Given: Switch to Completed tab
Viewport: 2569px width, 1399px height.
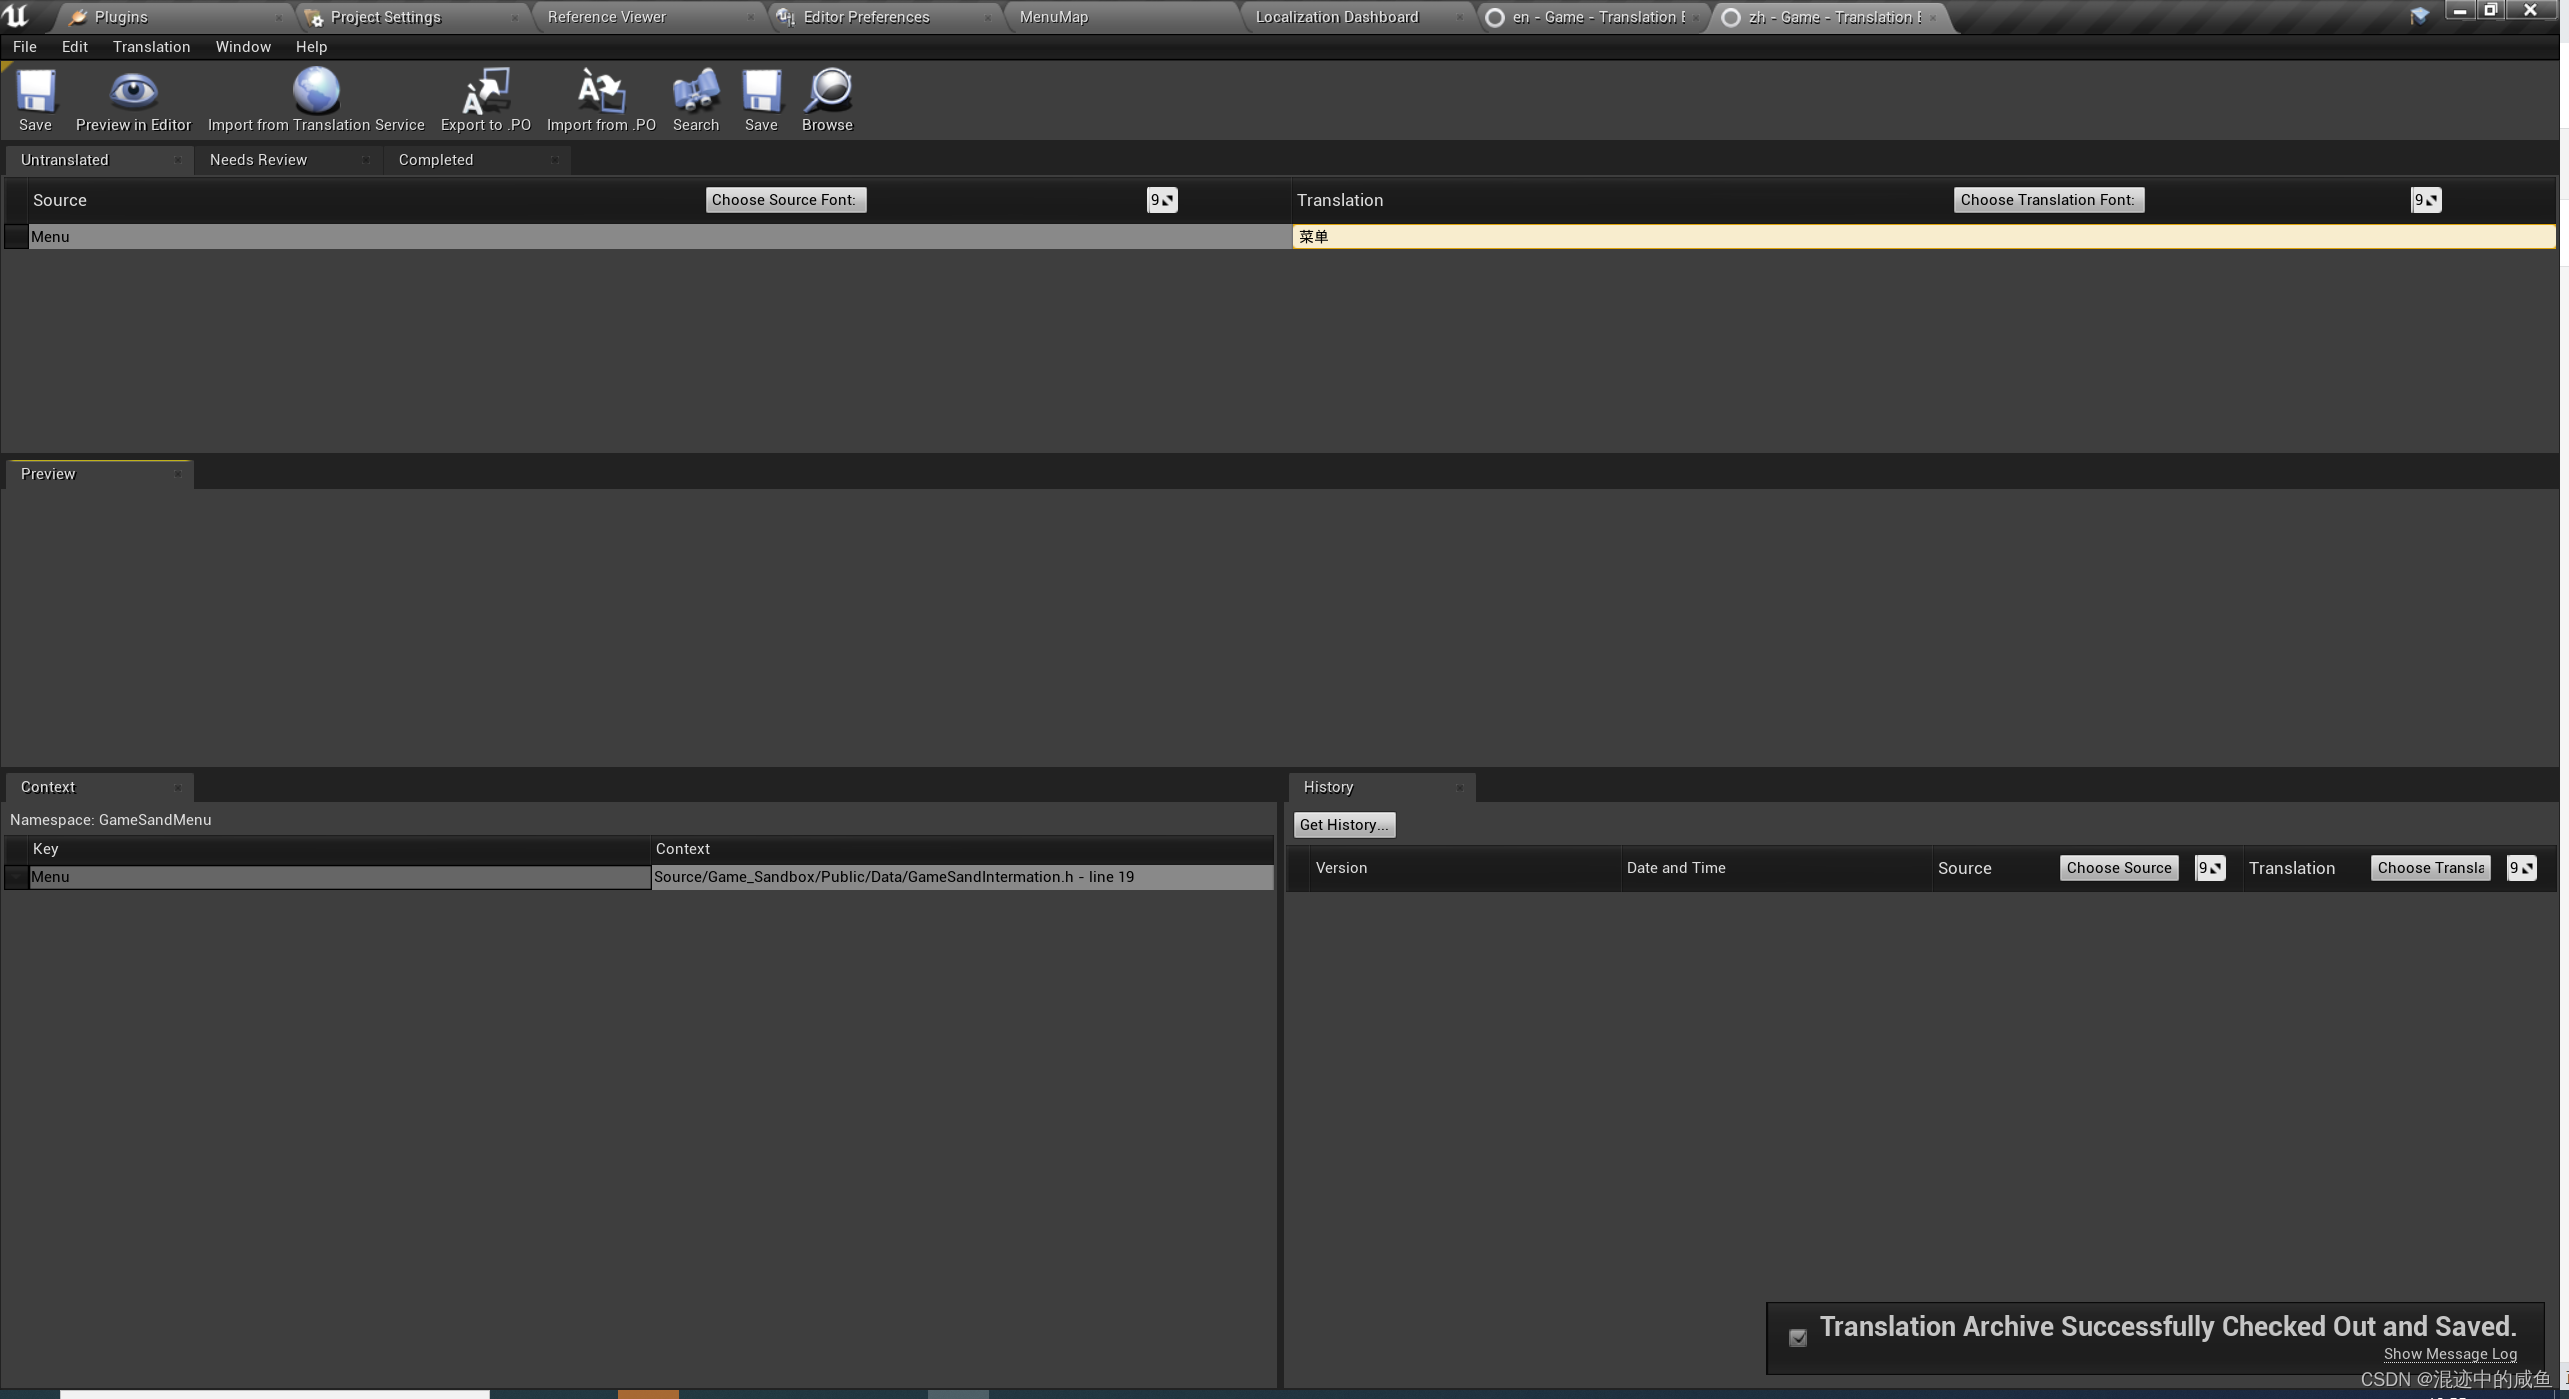Looking at the screenshot, I should click(436, 160).
